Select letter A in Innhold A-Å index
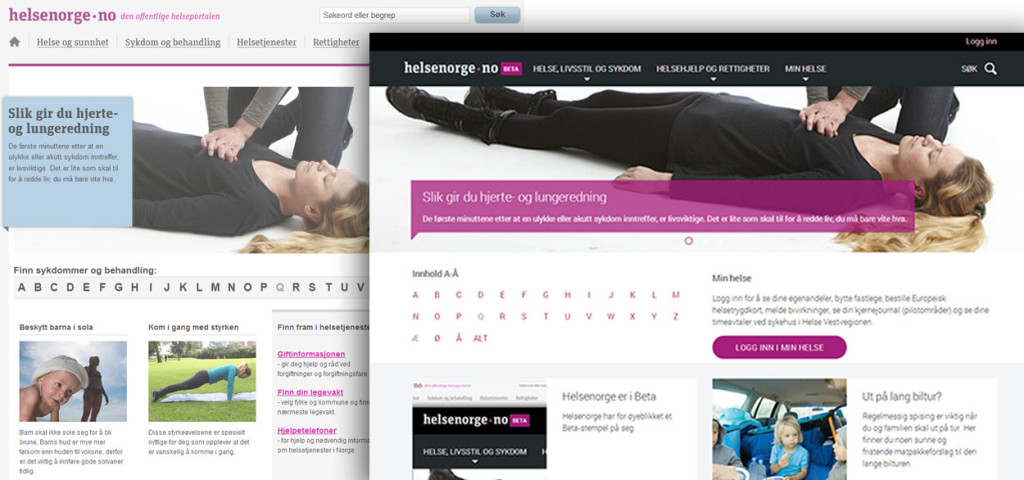Image resolution: width=1024 pixels, height=480 pixels. click(416, 295)
